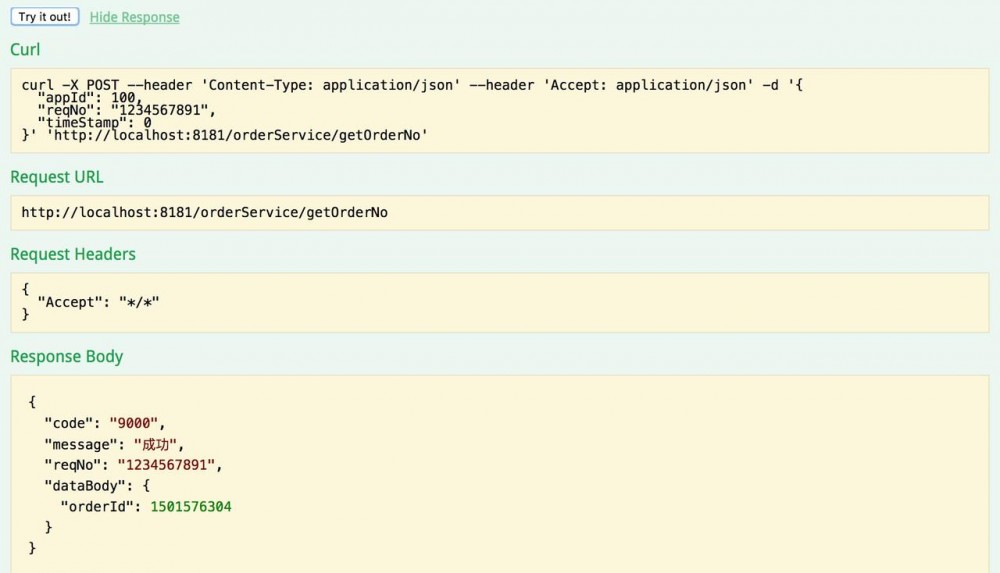Viewport: 1000px width, 573px height.
Task: Click the orderId number 1501576304
Action: (x=190, y=507)
